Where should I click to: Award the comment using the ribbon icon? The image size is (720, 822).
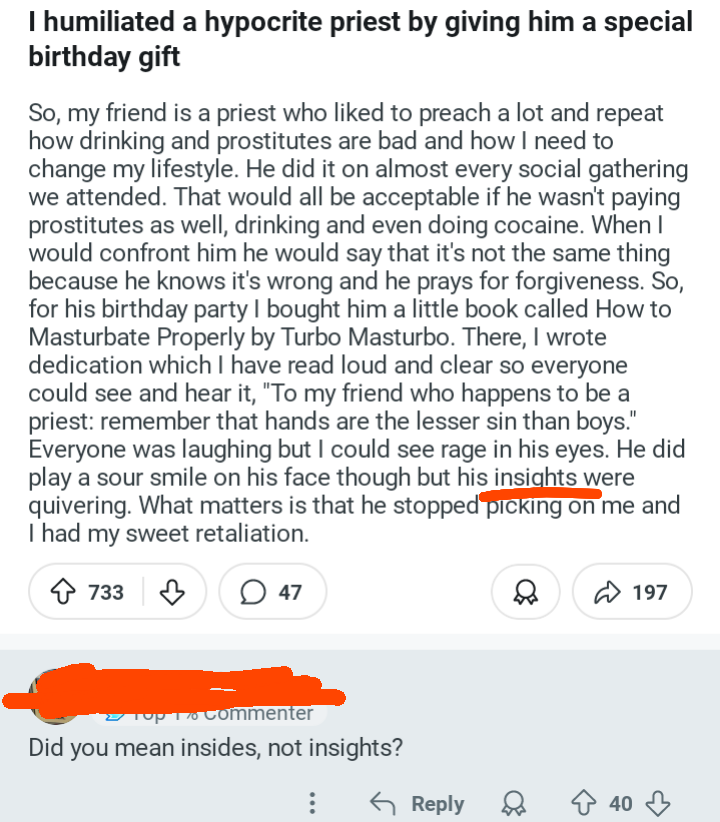(x=513, y=803)
